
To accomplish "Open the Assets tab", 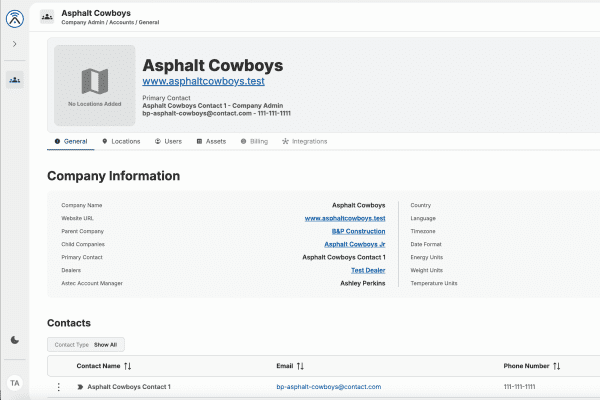I will coord(211,141).
